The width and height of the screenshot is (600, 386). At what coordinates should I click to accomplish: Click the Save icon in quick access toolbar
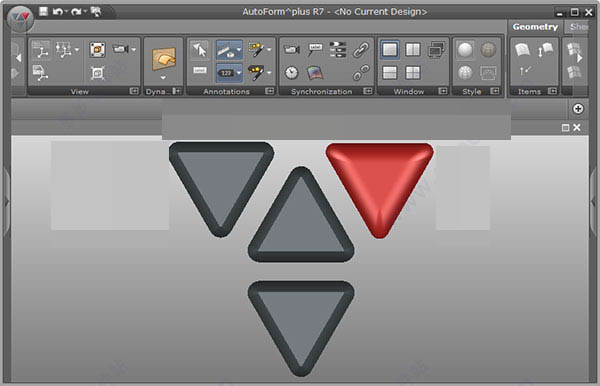(43, 11)
